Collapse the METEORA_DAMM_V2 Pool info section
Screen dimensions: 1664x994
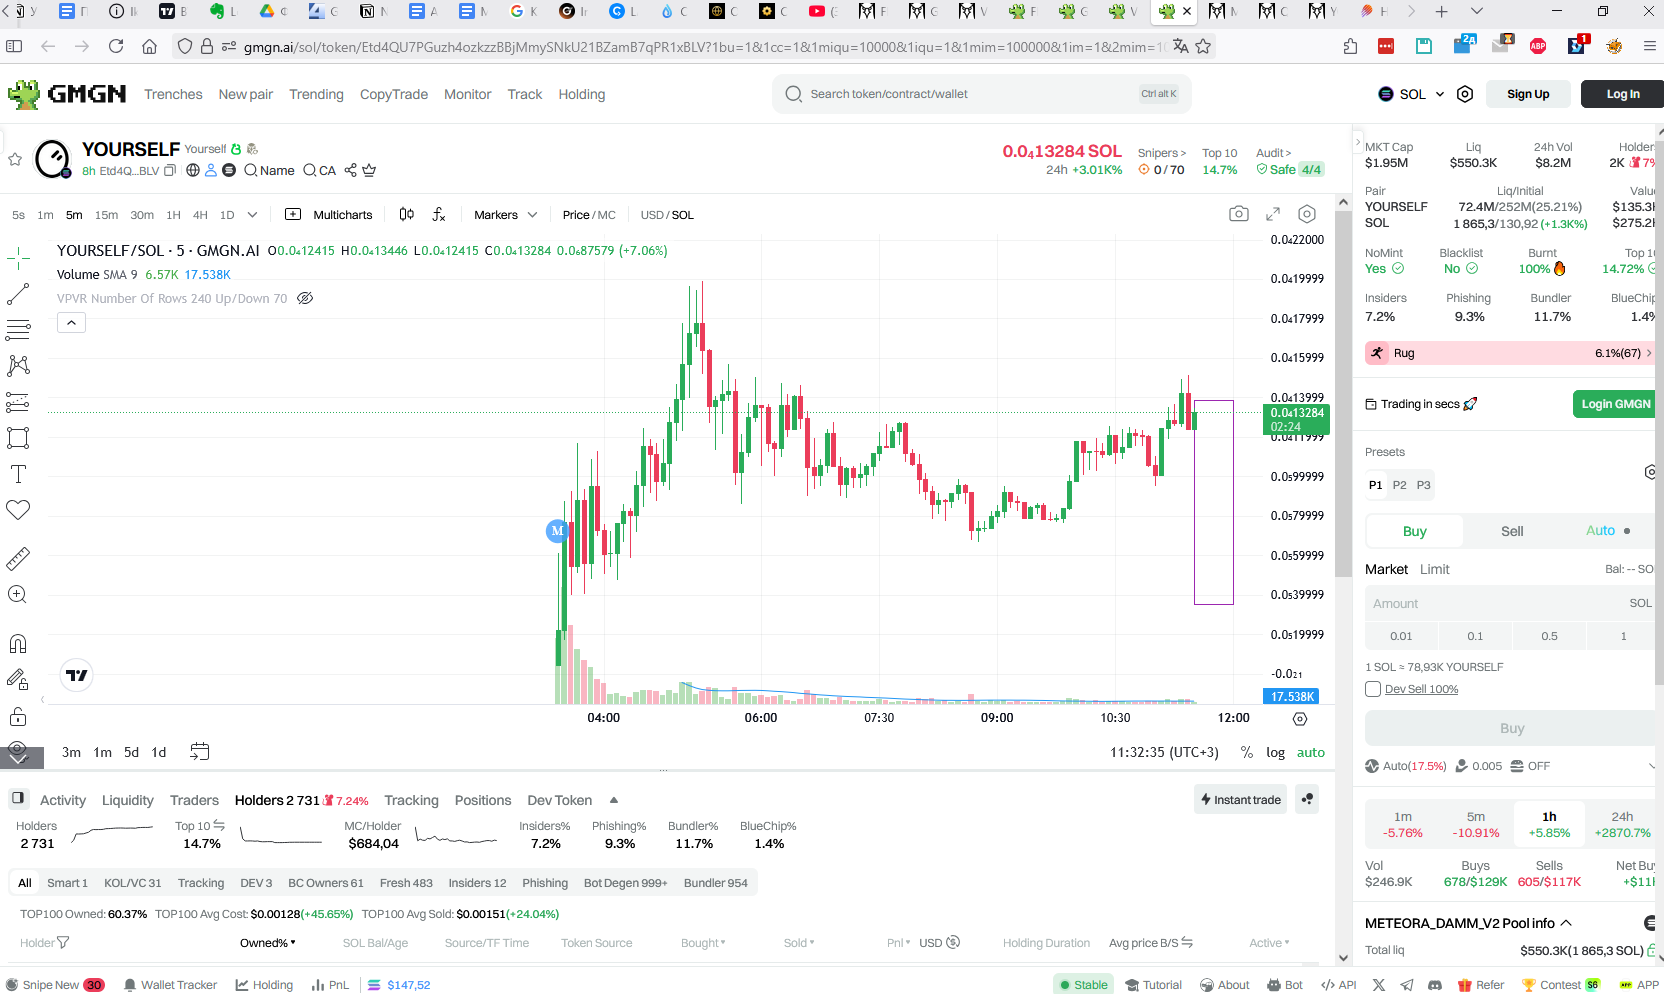pos(1566,923)
